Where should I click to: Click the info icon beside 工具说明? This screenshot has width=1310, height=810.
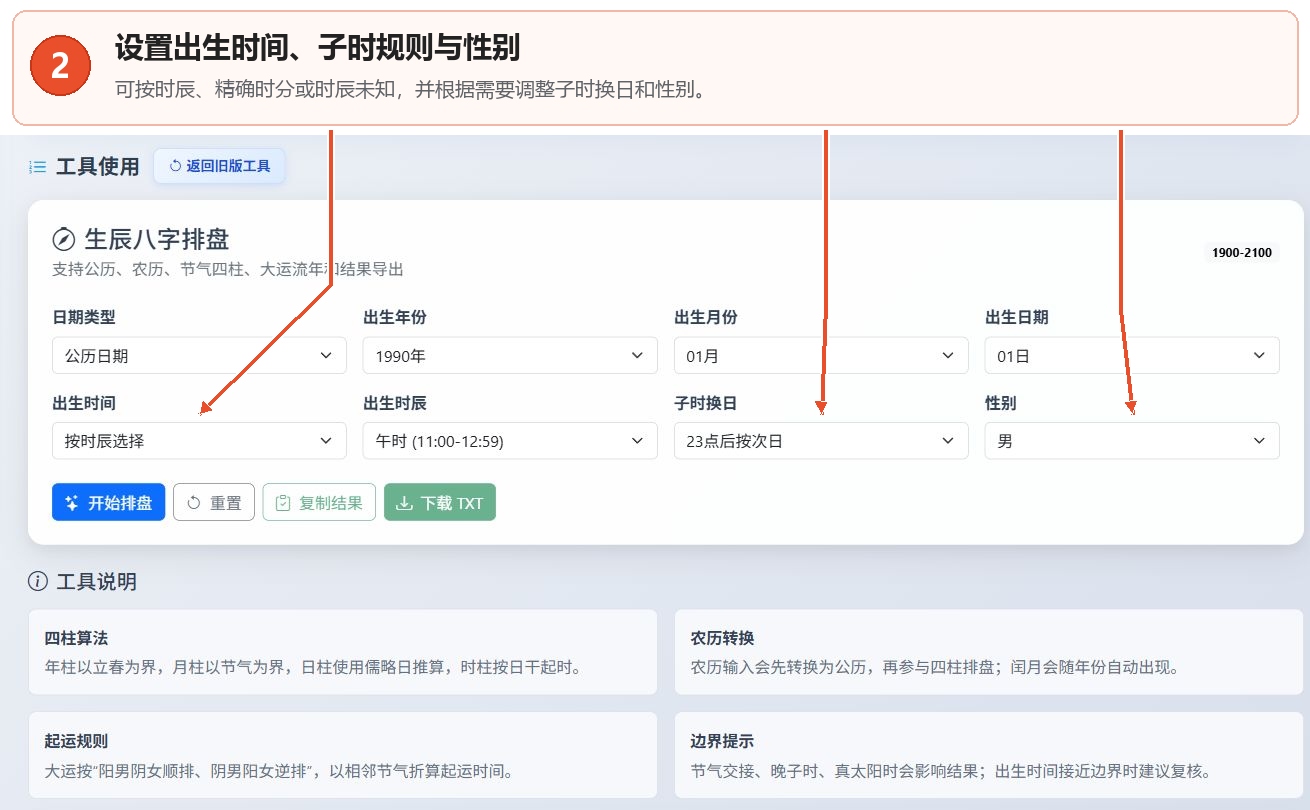38,581
